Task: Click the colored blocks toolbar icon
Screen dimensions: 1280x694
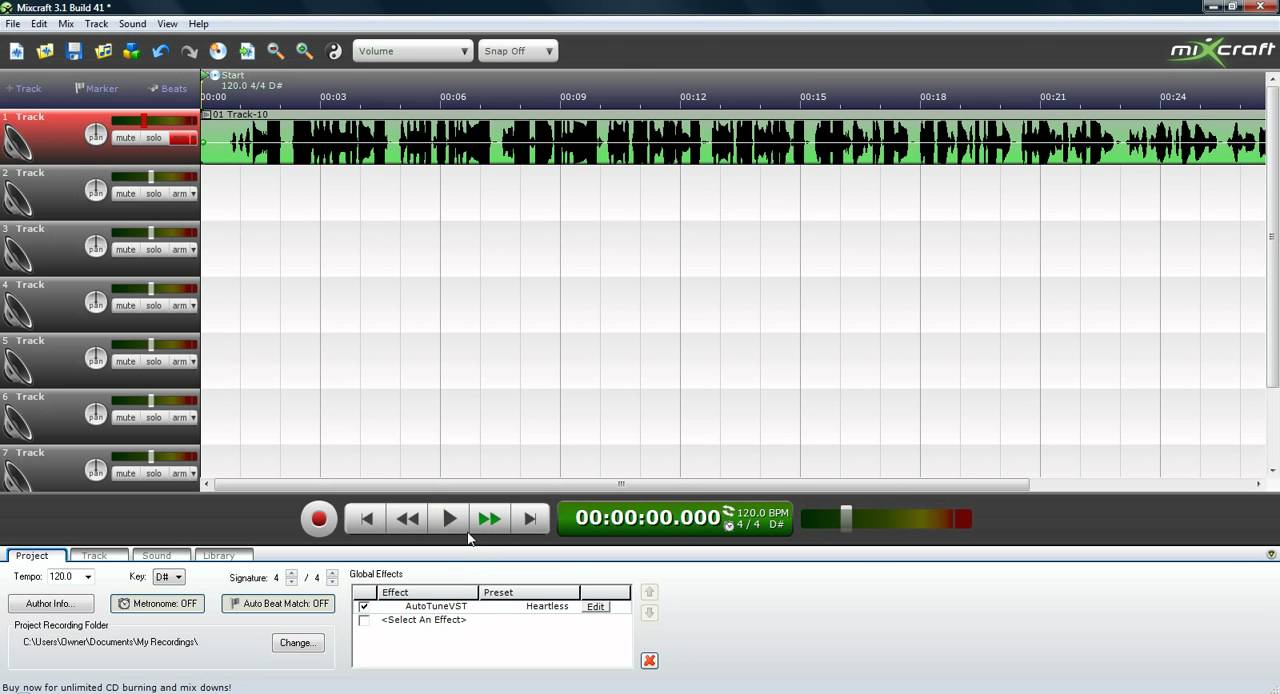Action: (x=131, y=51)
